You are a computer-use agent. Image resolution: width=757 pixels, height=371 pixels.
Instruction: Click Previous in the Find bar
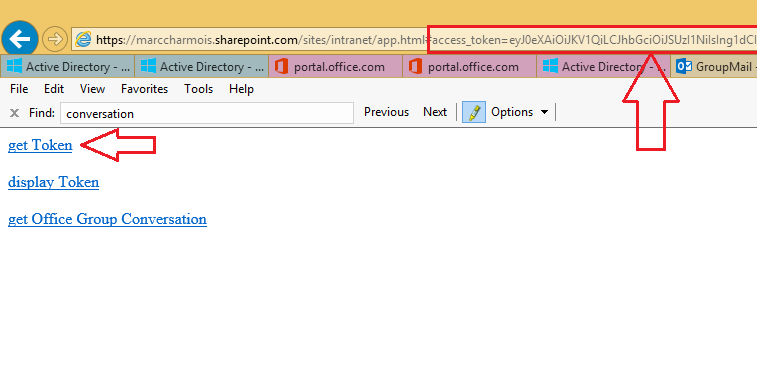point(386,112)
